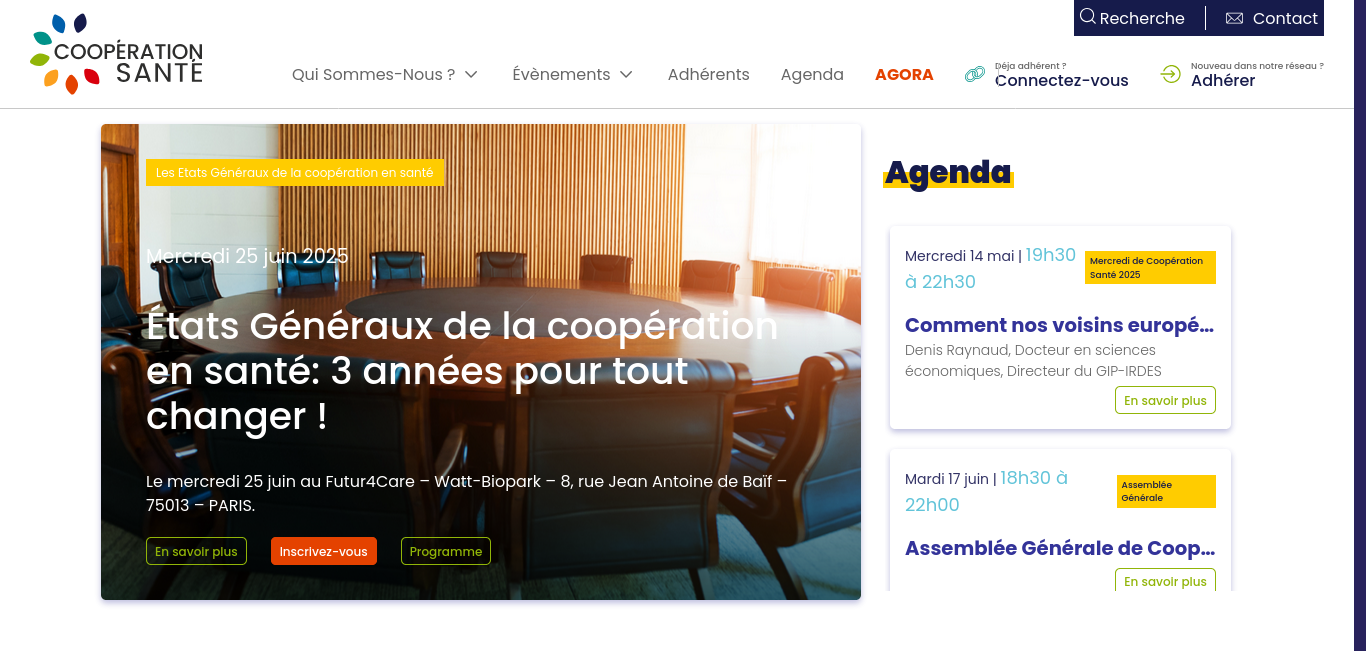Click the envelope Contact icon
Viewport: 1366px width, 651px height.
coord(1234,18)
